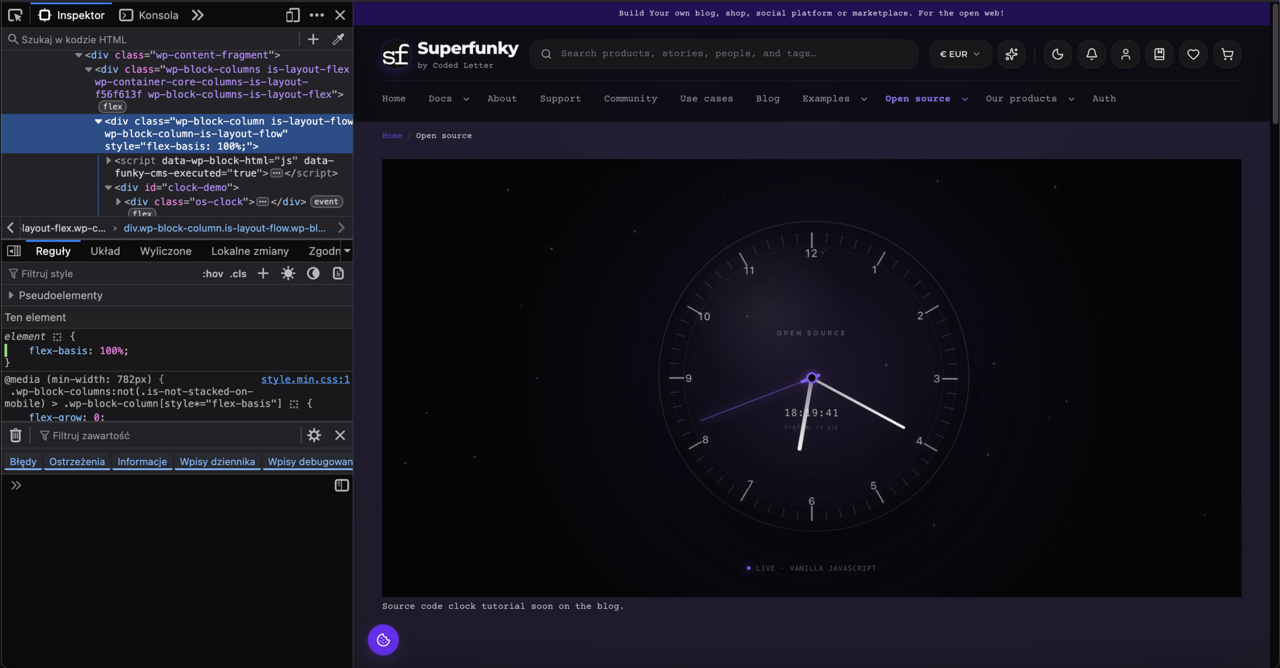The width and height of the screenshot is (1280, 668).
Task: Click the product search field
Action: (724, 54)
